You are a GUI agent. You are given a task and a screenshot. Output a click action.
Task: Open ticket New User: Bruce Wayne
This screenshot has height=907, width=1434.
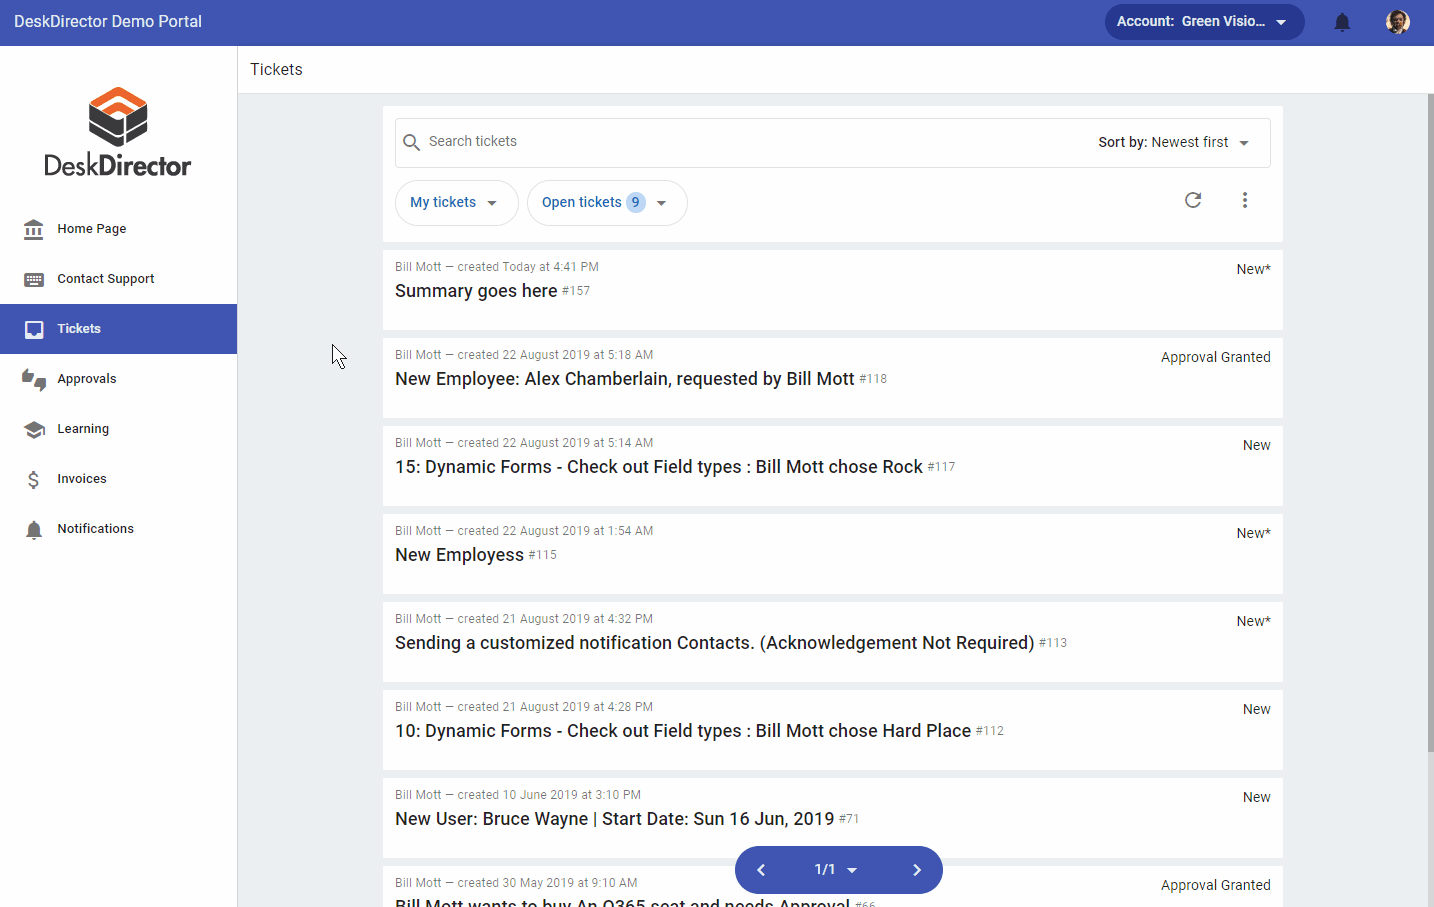coord(833,818)
